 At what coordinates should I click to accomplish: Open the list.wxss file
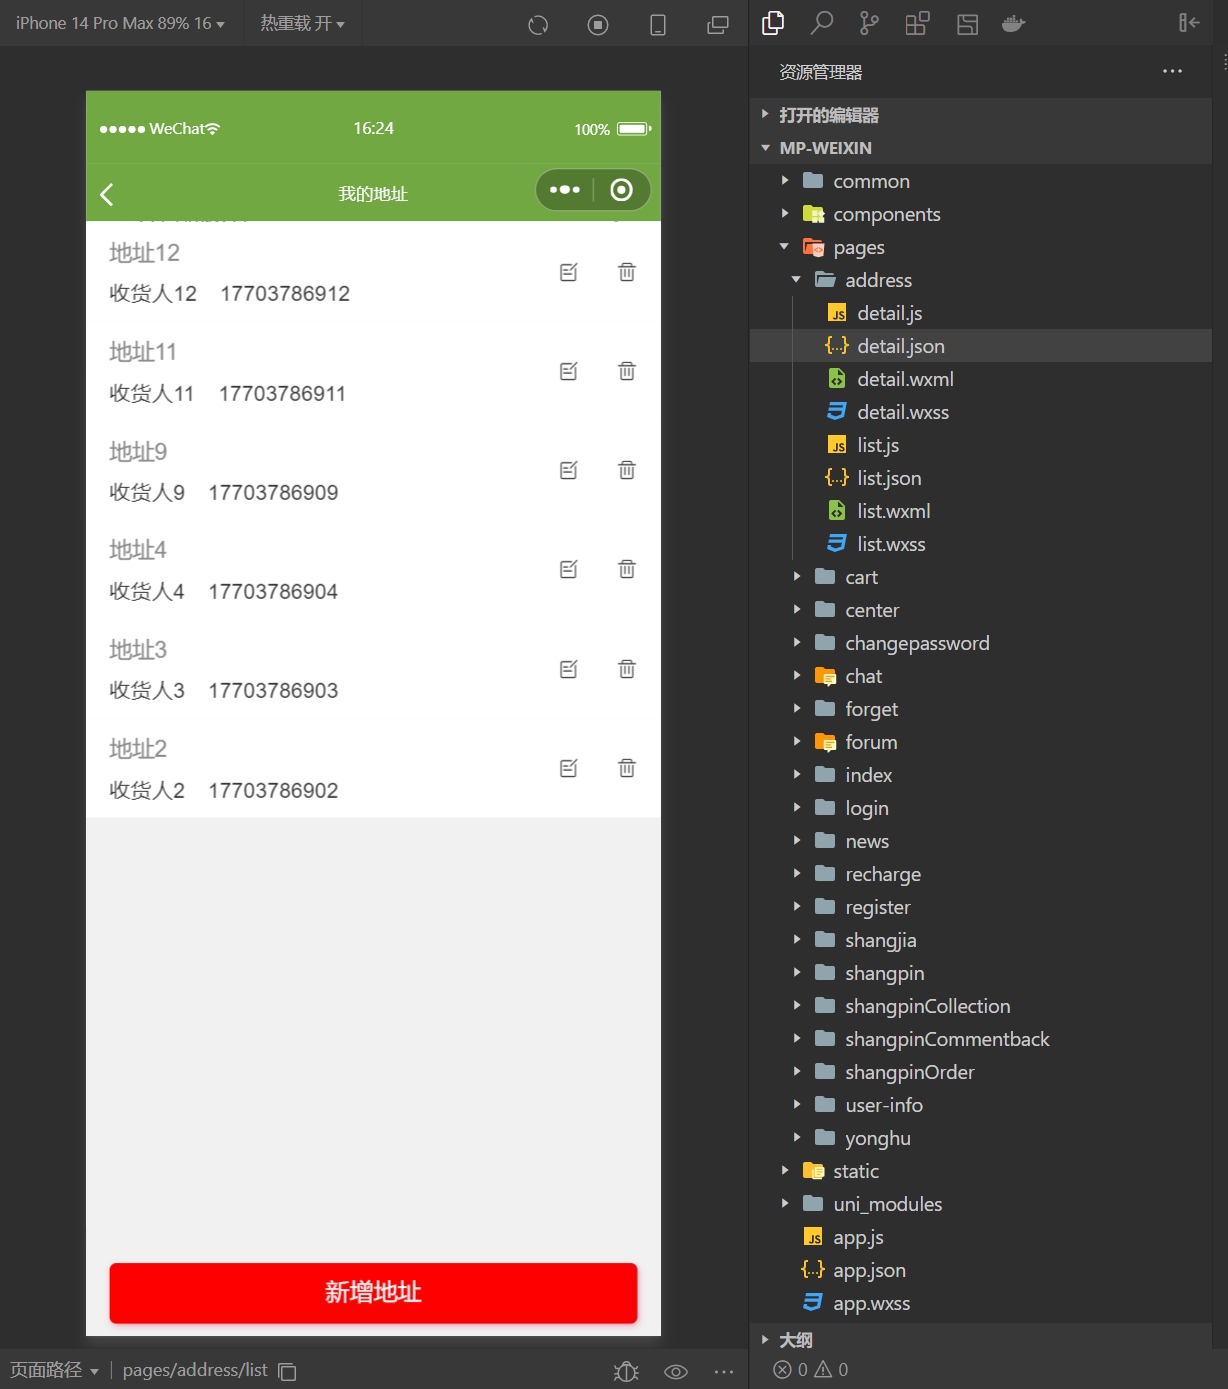pyautogui.click(x=980, y=544)
